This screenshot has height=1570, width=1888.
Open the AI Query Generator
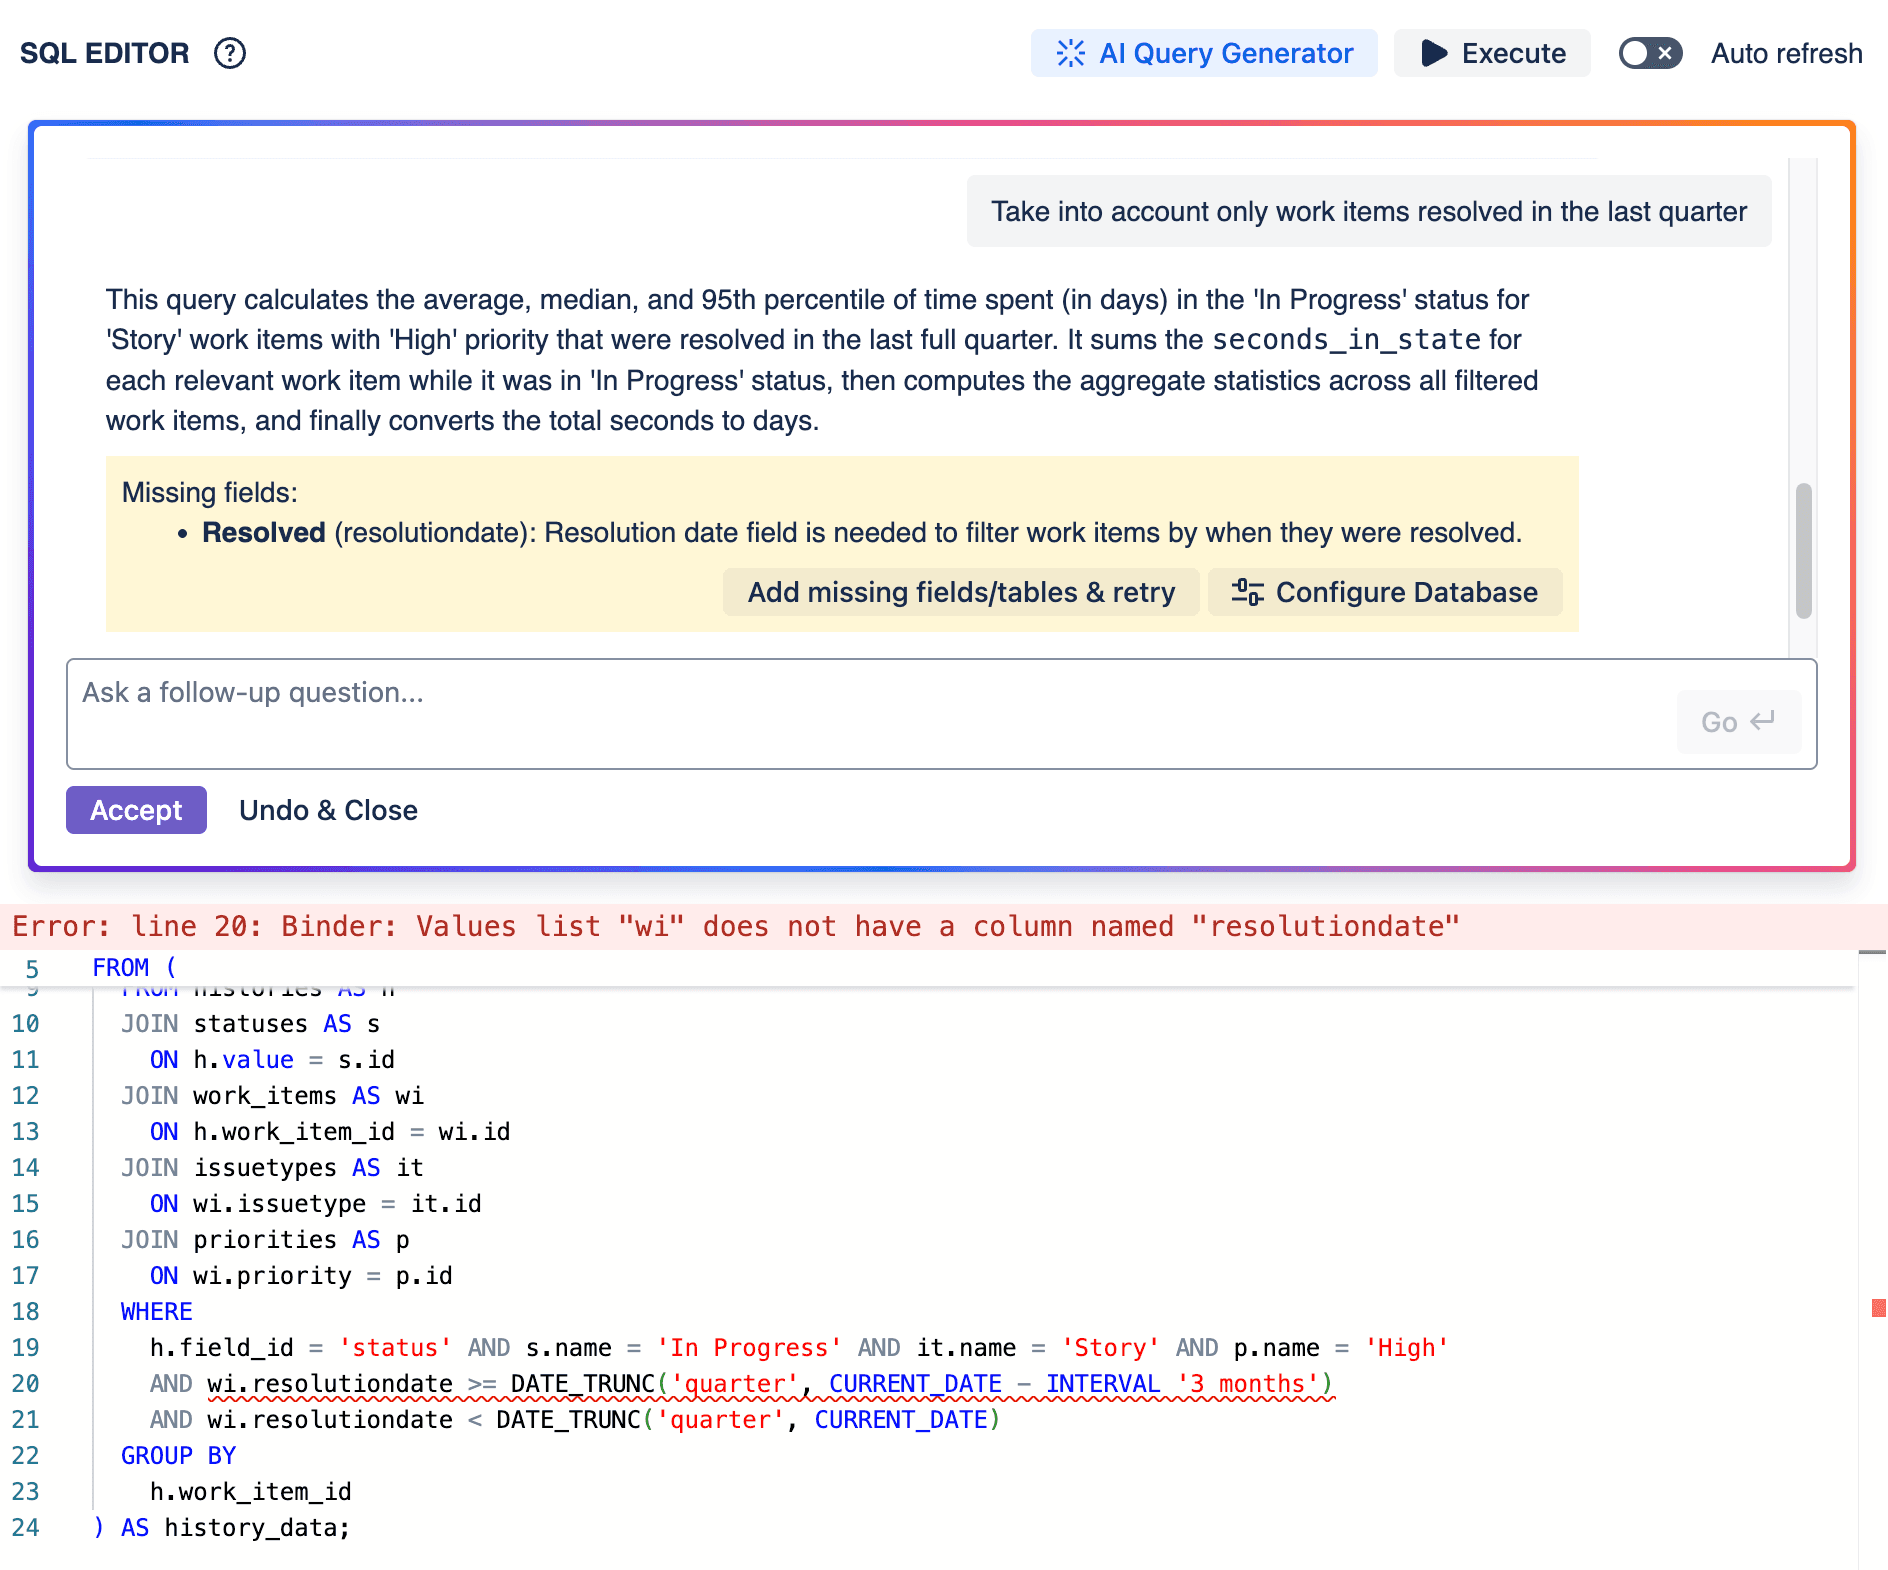point(1204,53)
